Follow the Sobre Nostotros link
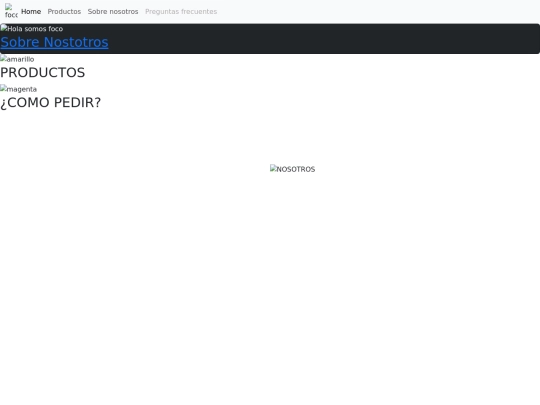This screenshot has width=540, height=405. (54, 42)
